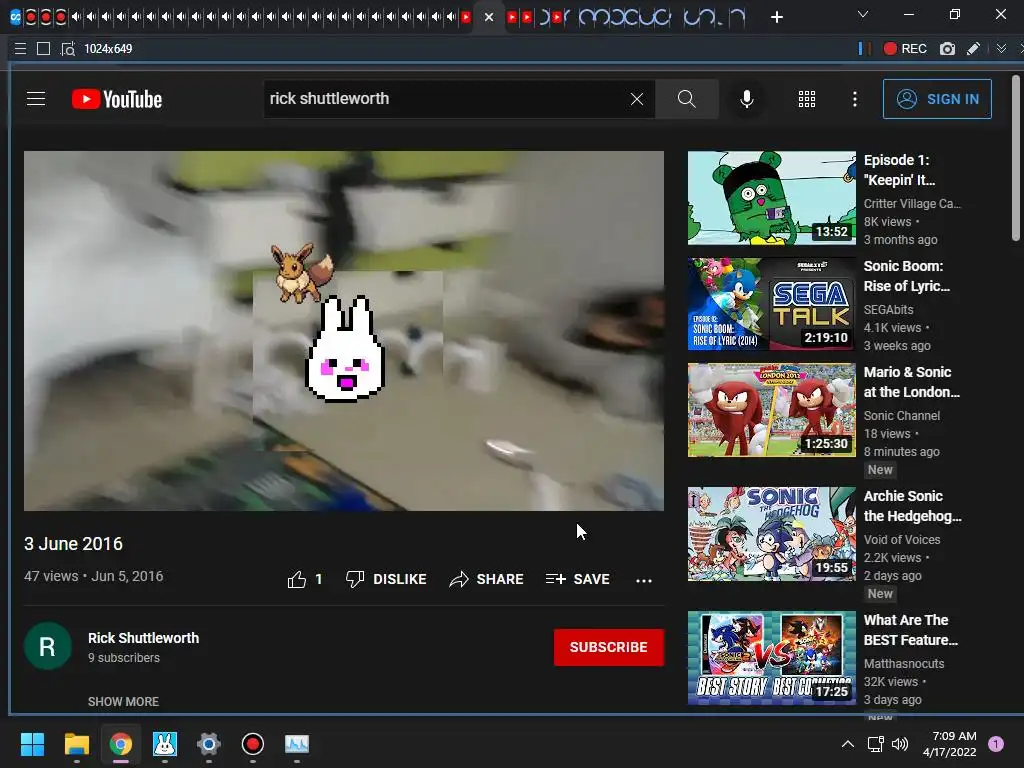Screen dimensions: 1024x768
Task: Select the recorder region picker icon
Action: pyautogui.click(x=67, y=48)
